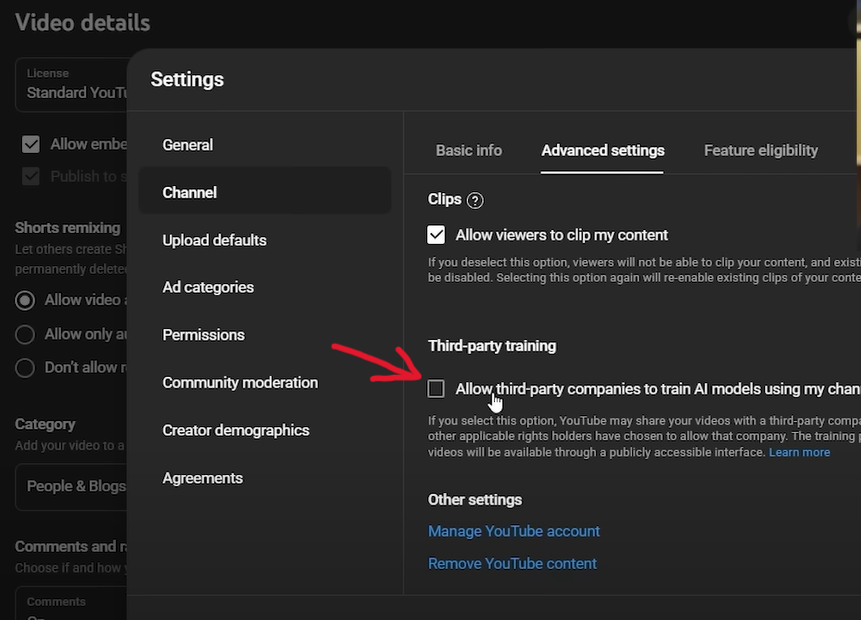Select Allow only audio remixing option
Screen dimensions: 861x620
click(x=25, y=334)
